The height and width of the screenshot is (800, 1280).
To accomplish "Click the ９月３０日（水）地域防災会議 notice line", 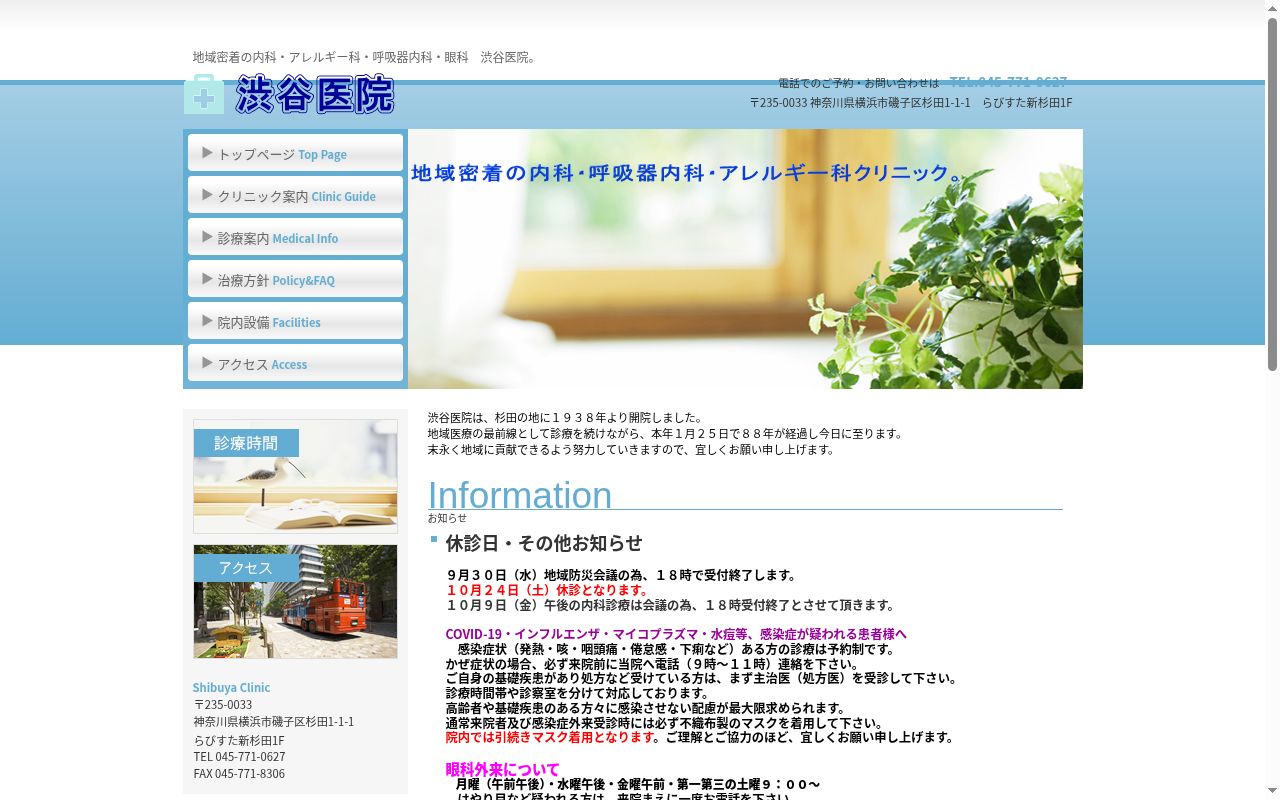I will (621, 575).
